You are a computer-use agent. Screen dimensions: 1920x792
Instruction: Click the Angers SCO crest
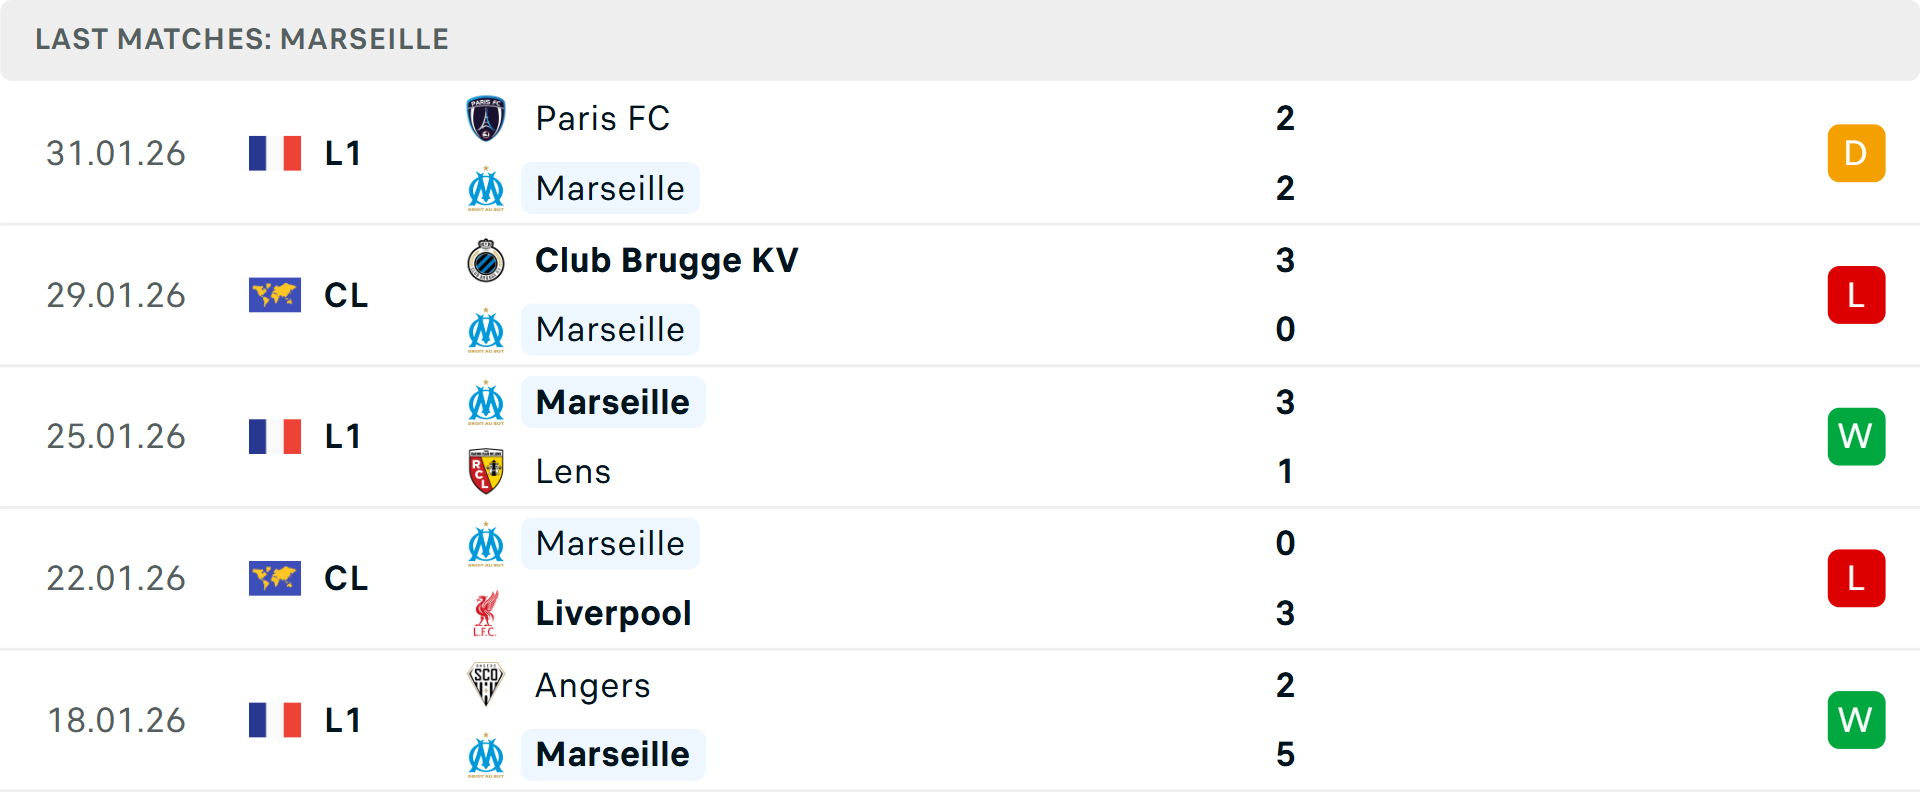[486, 685]
